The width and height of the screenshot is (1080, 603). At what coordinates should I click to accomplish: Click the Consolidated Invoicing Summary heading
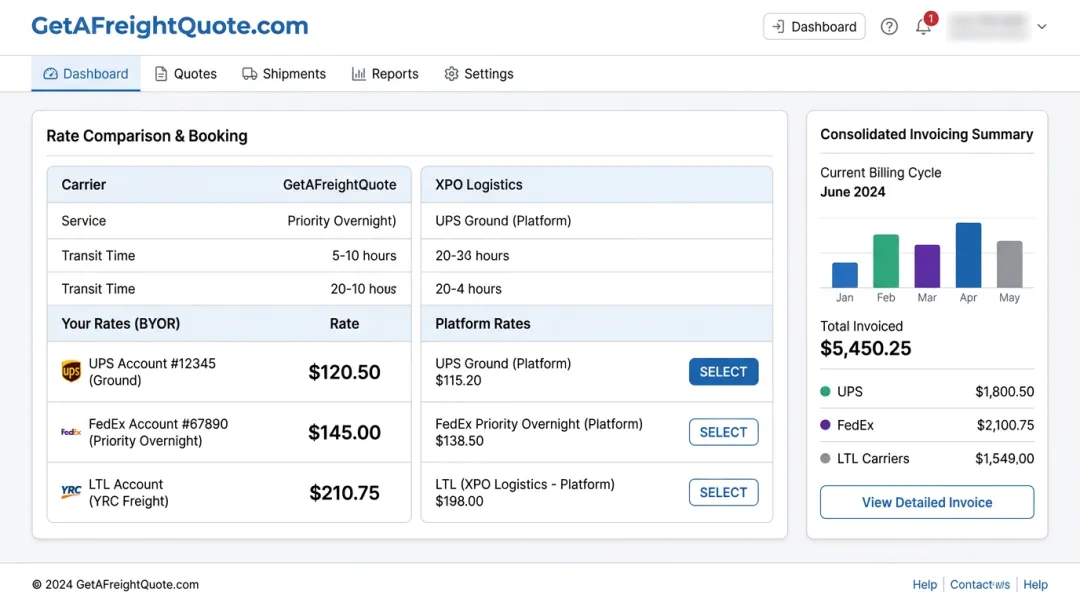(926, 134)
